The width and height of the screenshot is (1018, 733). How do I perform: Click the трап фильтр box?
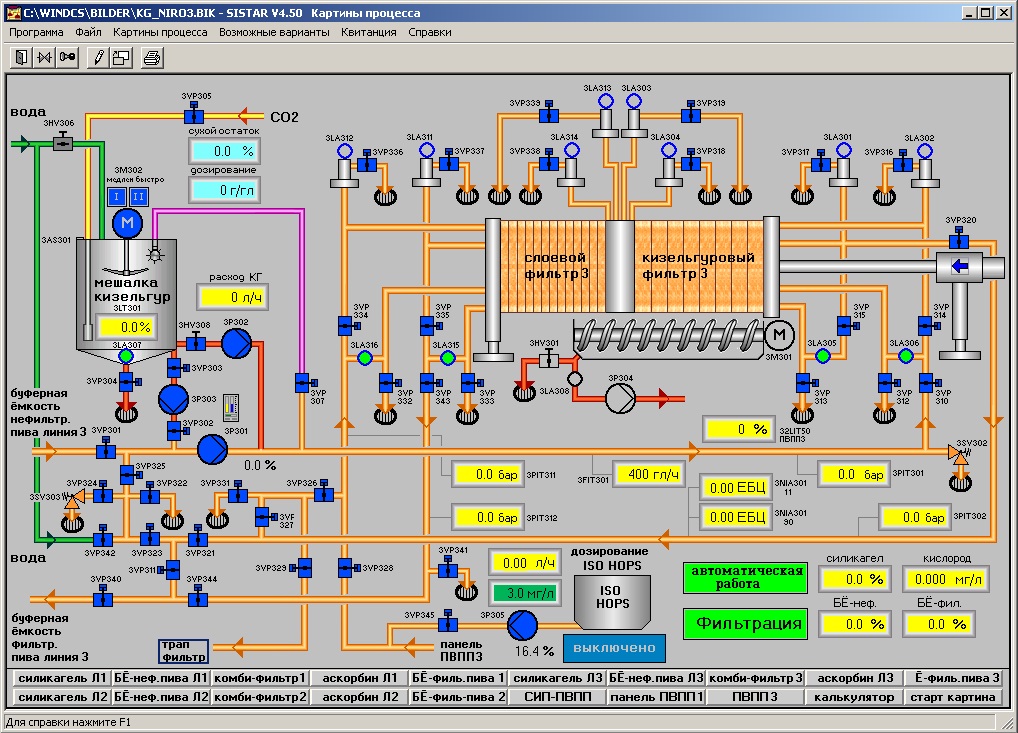[x=184, y=651]
